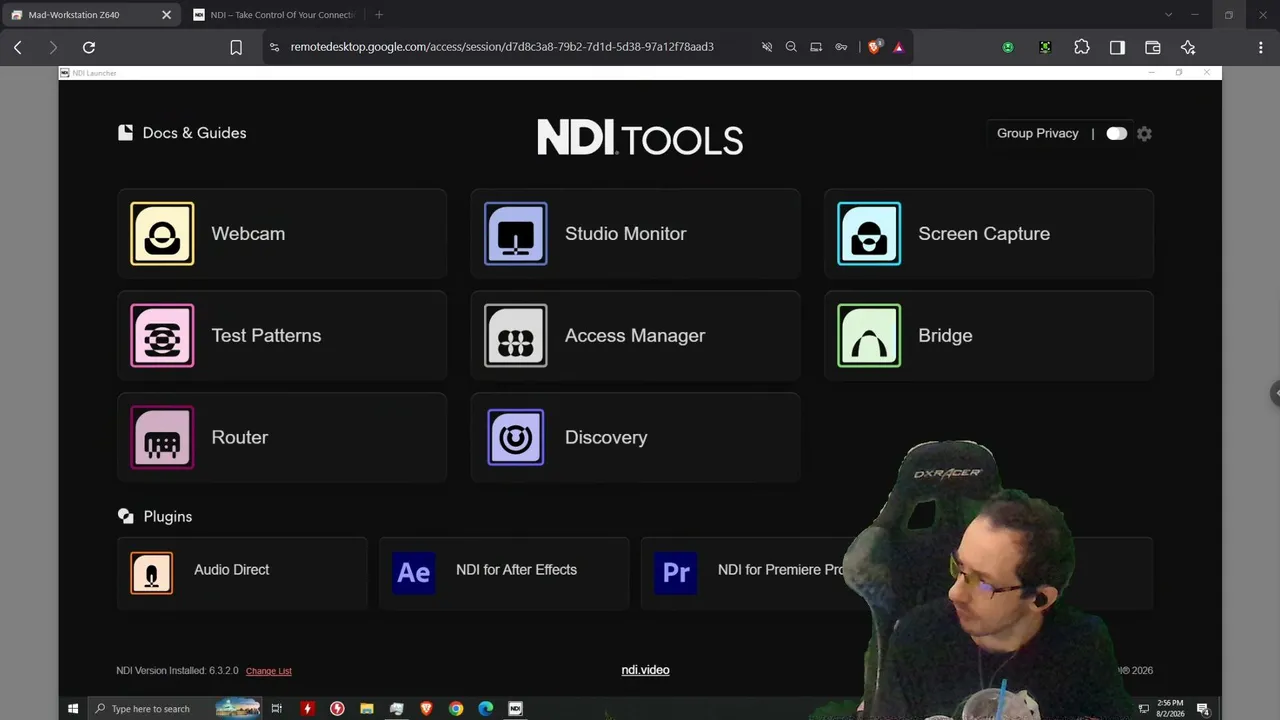
Task: Click the NDI for After Effects label
Action: (516, 570)
